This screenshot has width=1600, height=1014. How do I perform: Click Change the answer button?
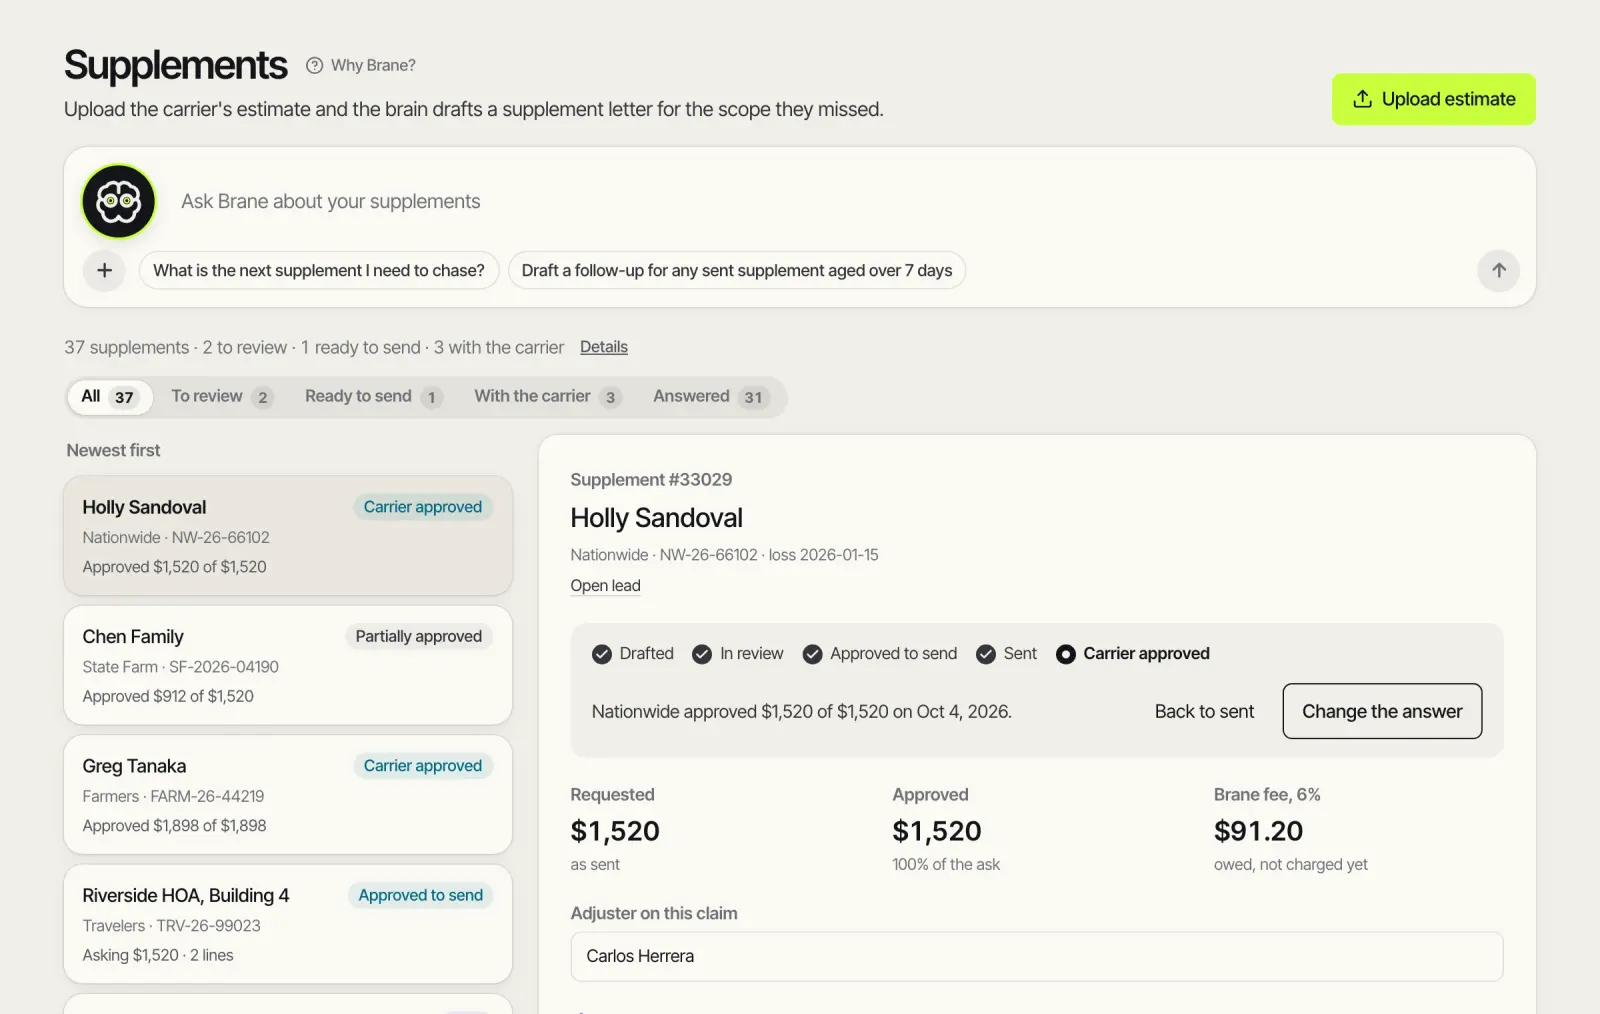[x=1382, y=711]
